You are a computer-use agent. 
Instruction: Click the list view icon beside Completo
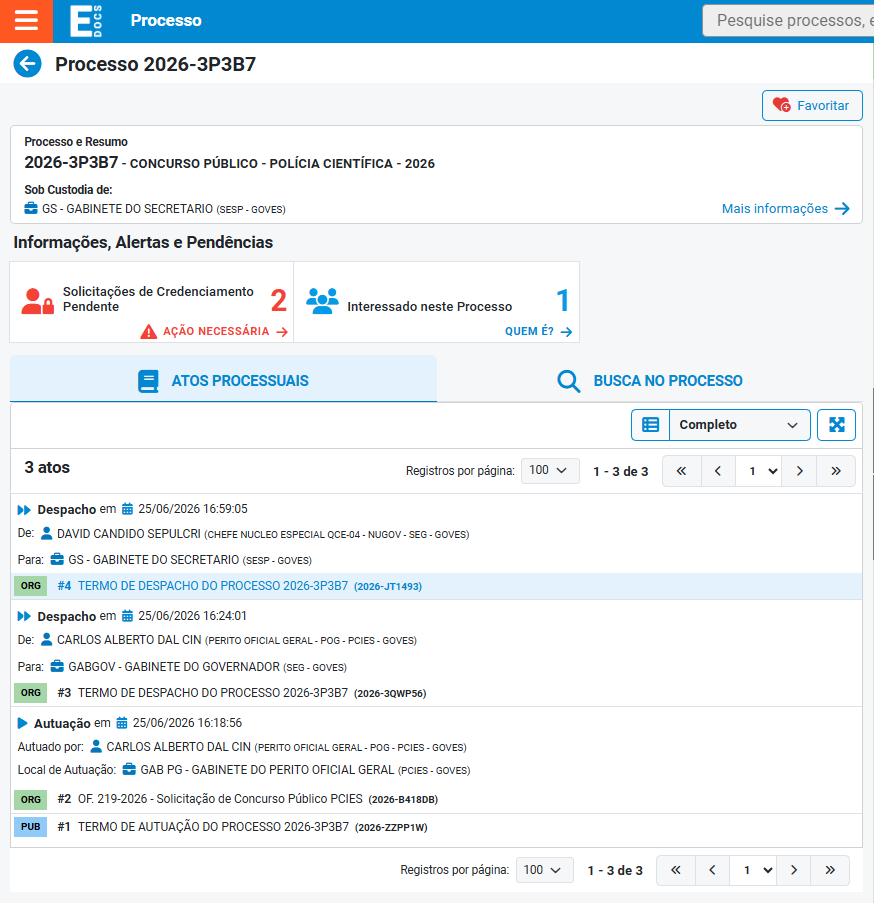[x=651, y=425]
